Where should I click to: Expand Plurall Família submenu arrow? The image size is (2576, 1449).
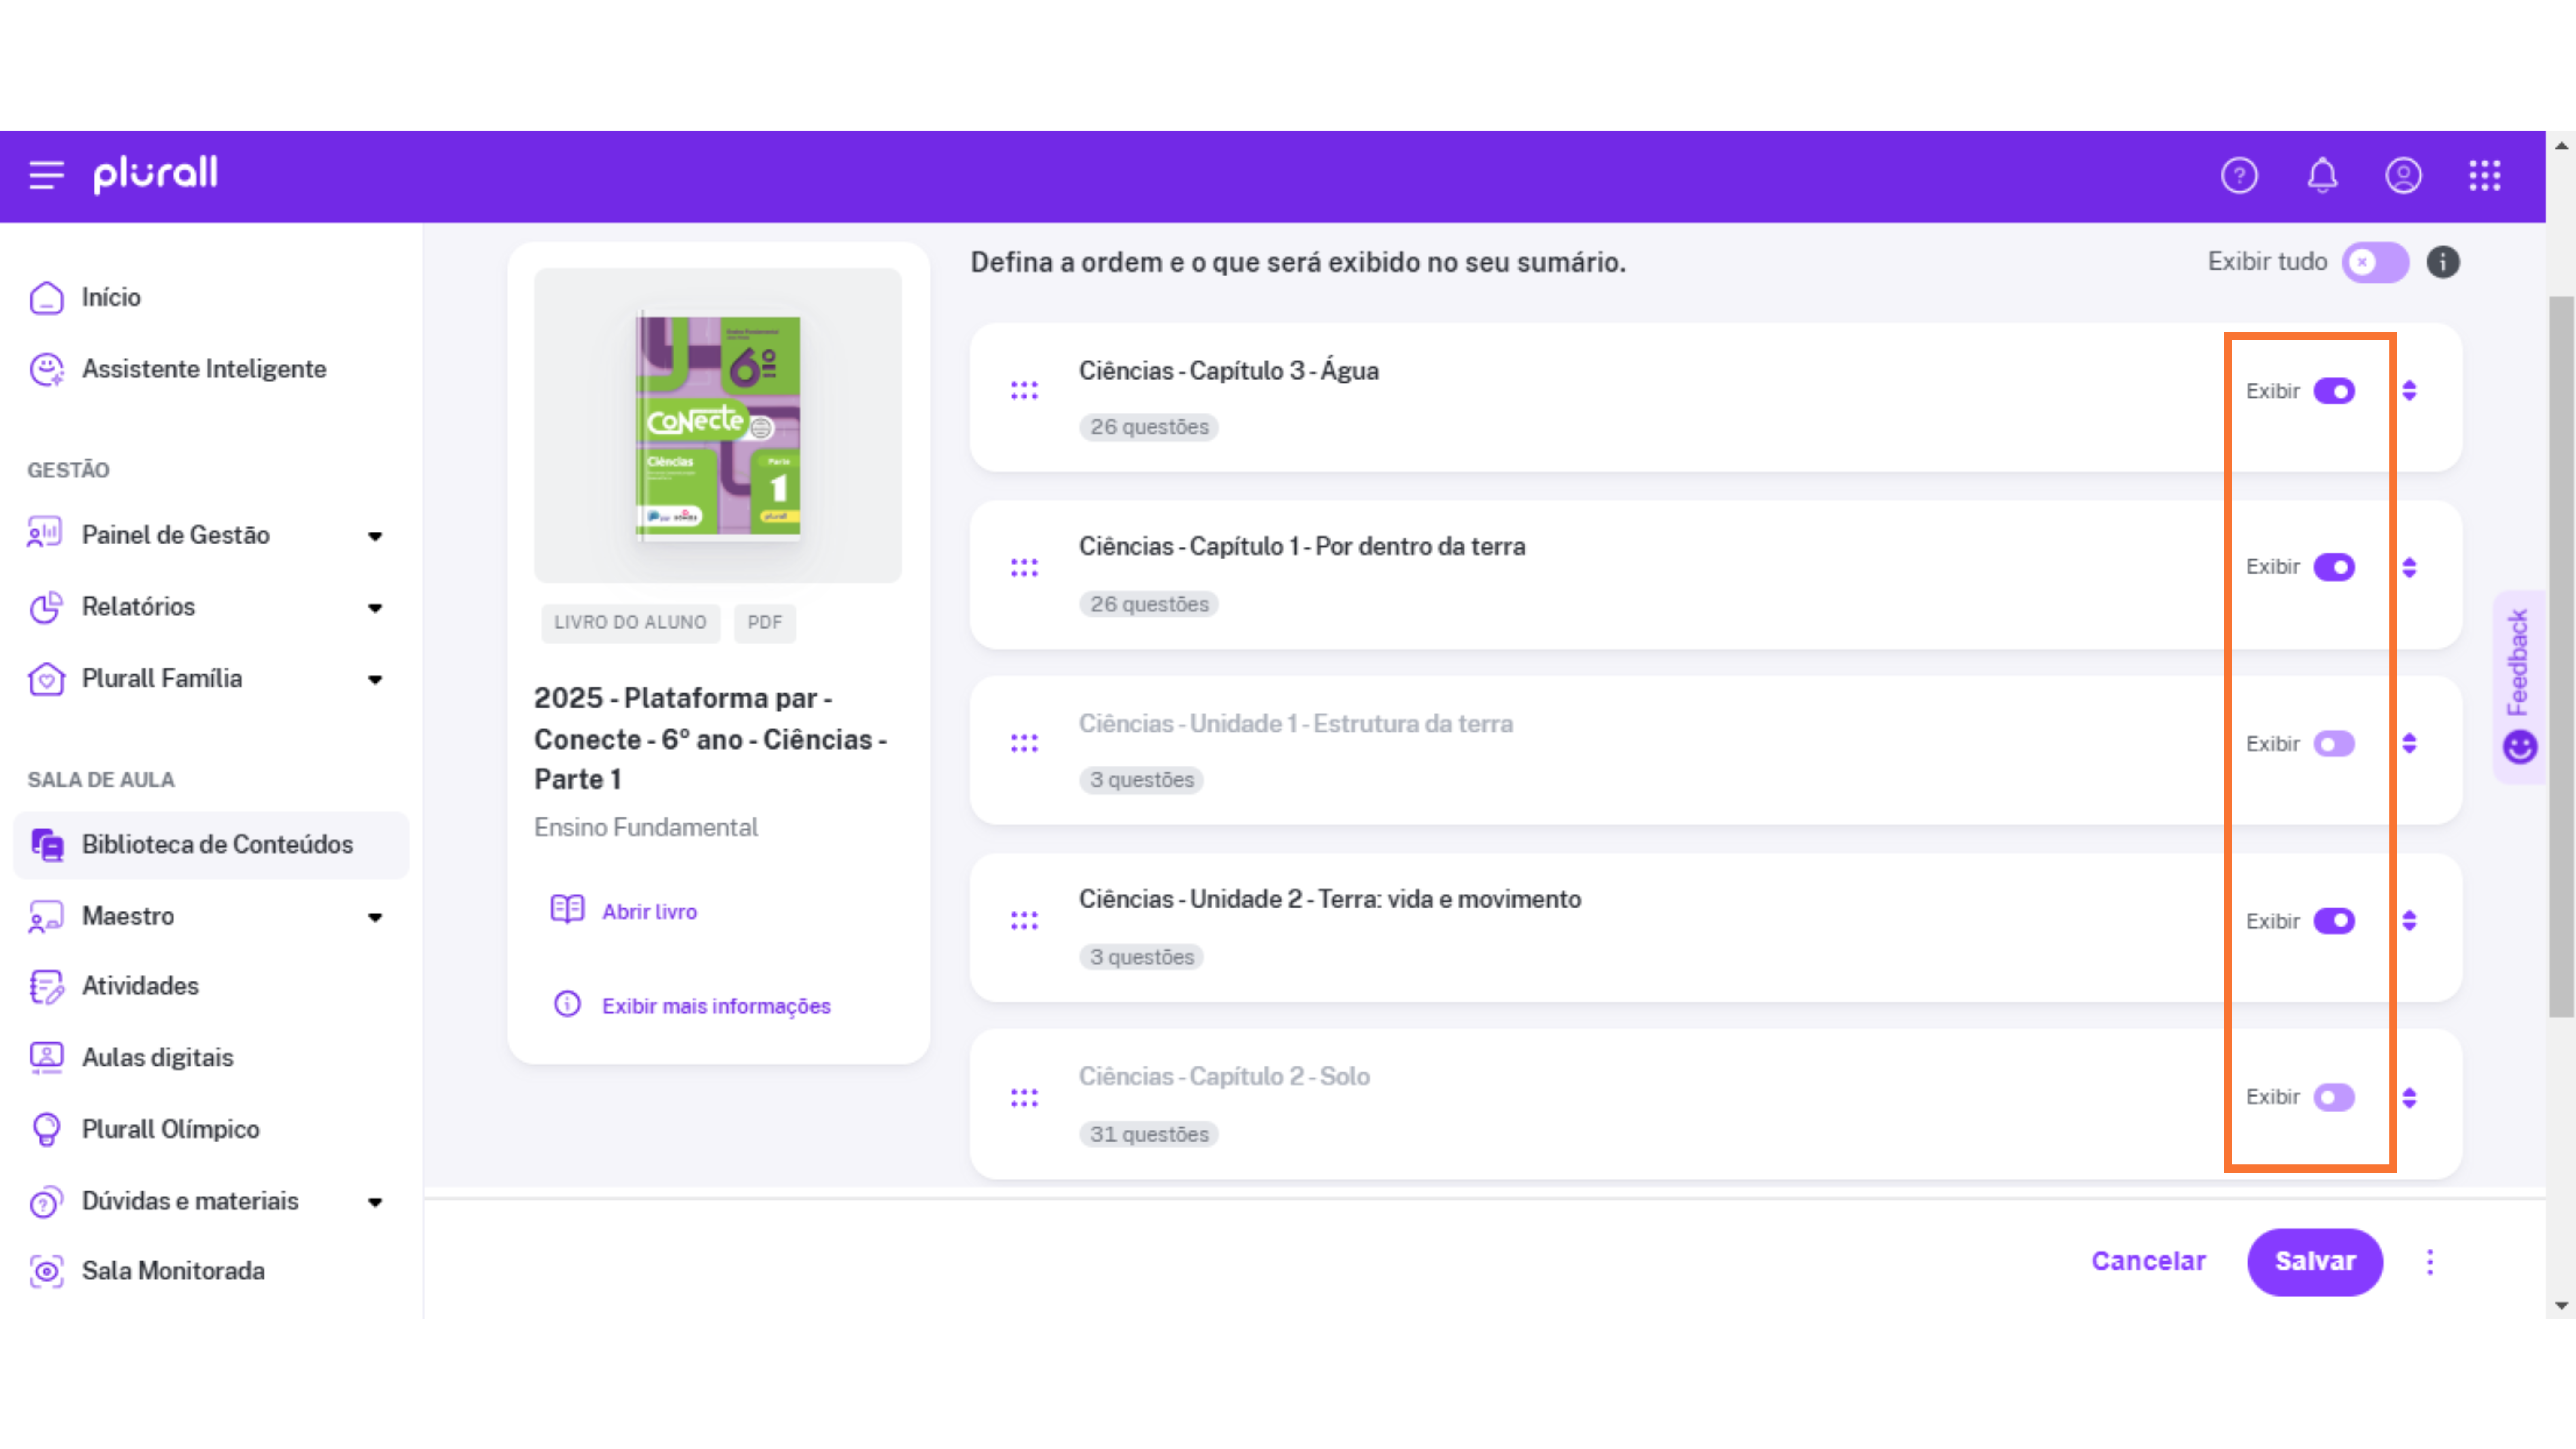pos(375,680)
